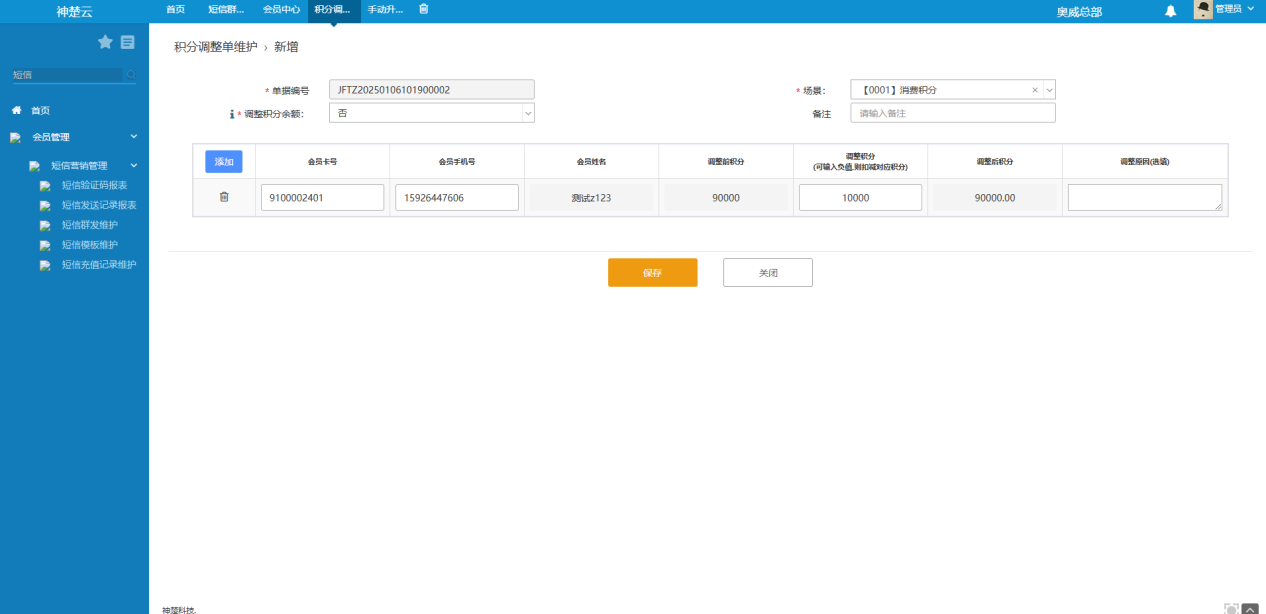This screenshot has width=1266, height=614.
Task: Click the icon beside 短信验证码报表
Action: pyautogui.click(x=45, y=185)
